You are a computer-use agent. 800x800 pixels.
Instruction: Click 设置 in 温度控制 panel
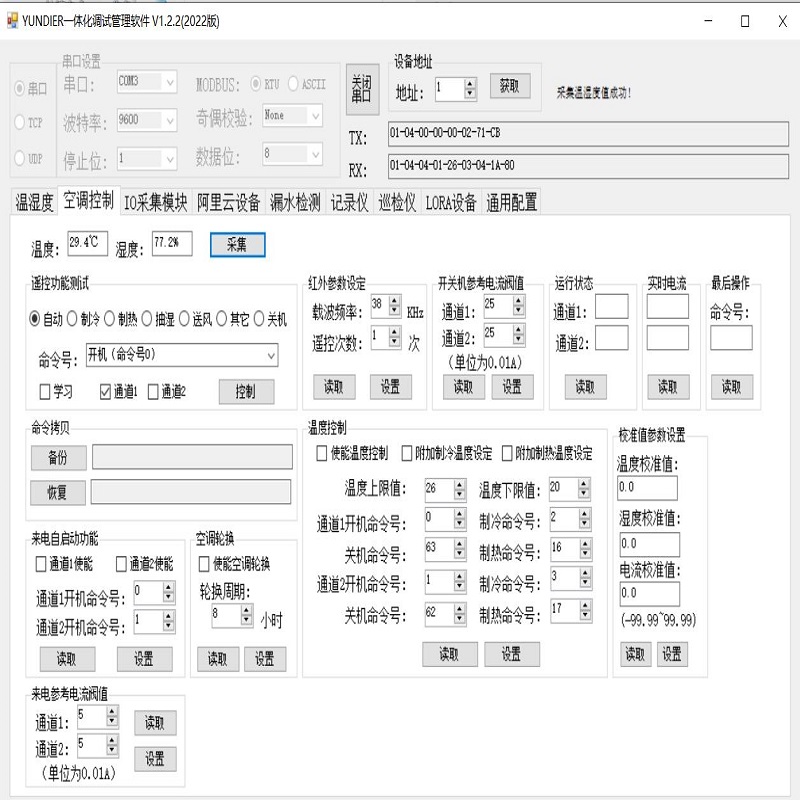(512, 654)
